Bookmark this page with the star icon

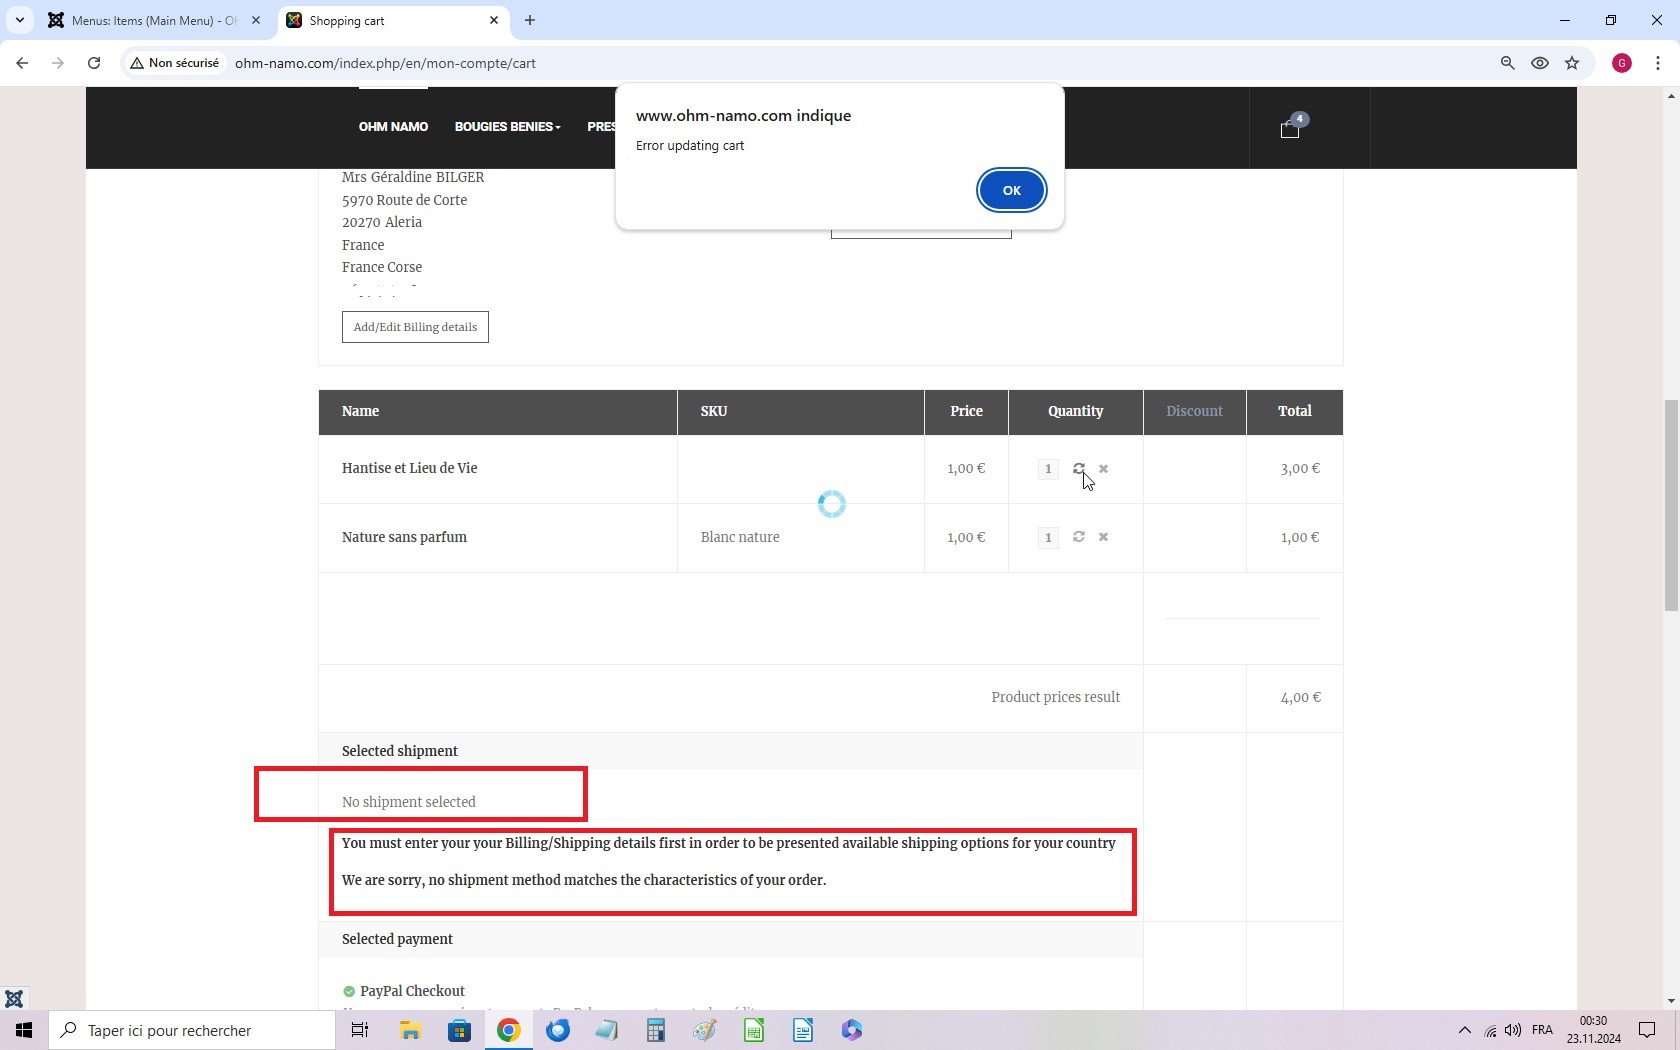(x=1572, y=63)
